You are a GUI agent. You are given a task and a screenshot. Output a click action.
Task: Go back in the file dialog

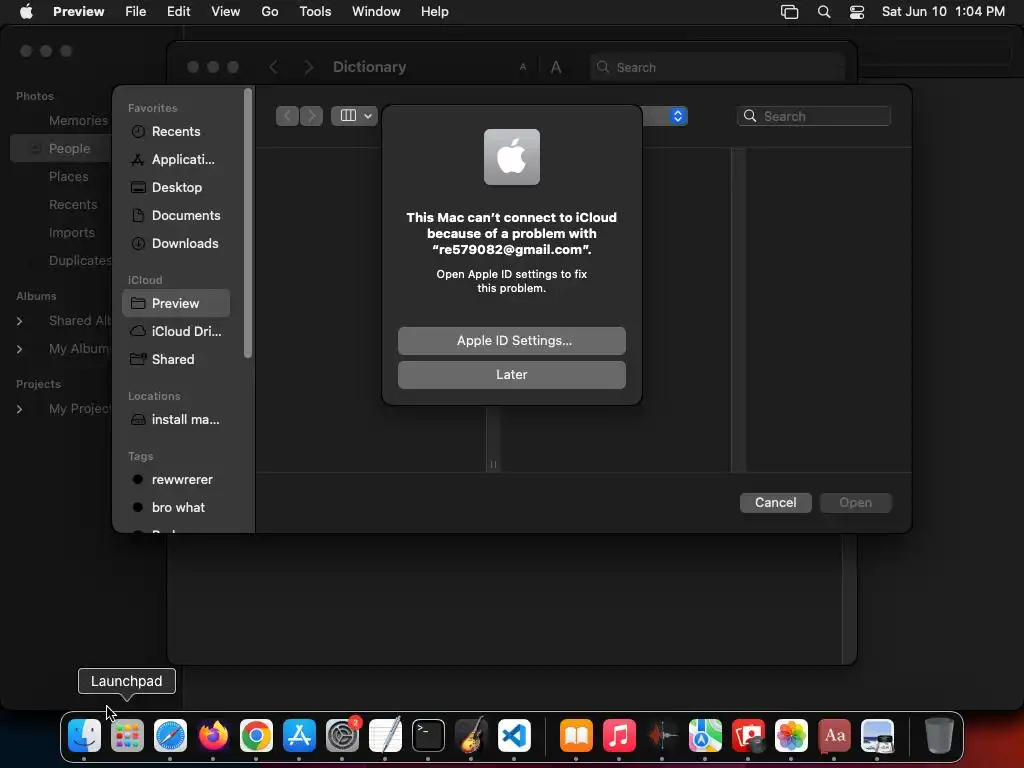(287, 116)
